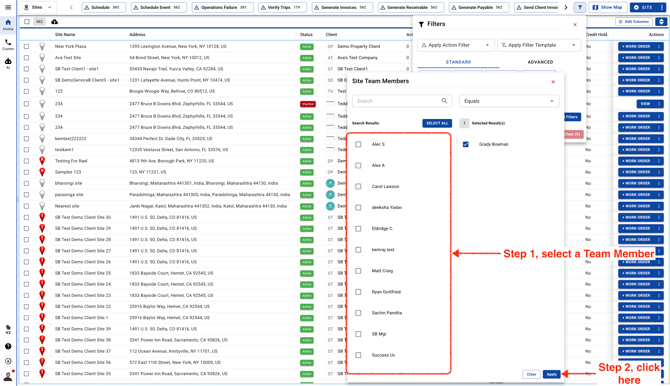Click map pin for bharsingi site
The height and width of the screenshot is (386, 670).
click(42, 183)
